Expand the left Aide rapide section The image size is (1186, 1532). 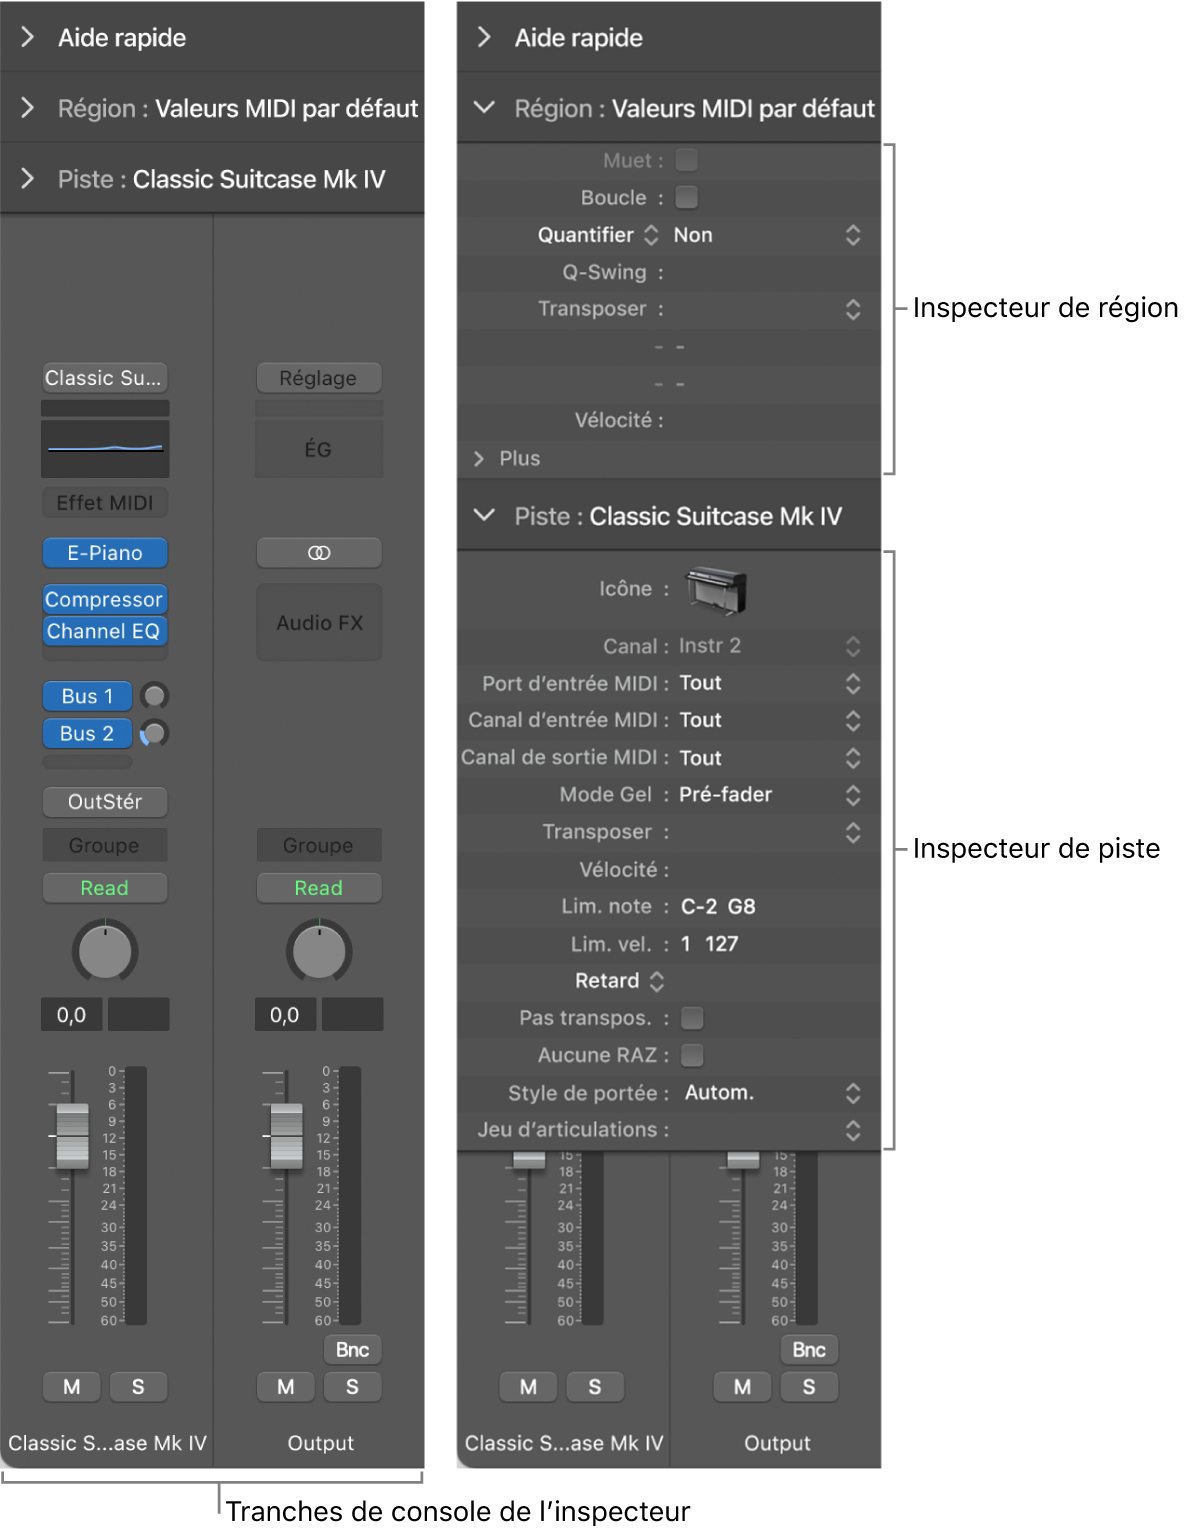28,38
